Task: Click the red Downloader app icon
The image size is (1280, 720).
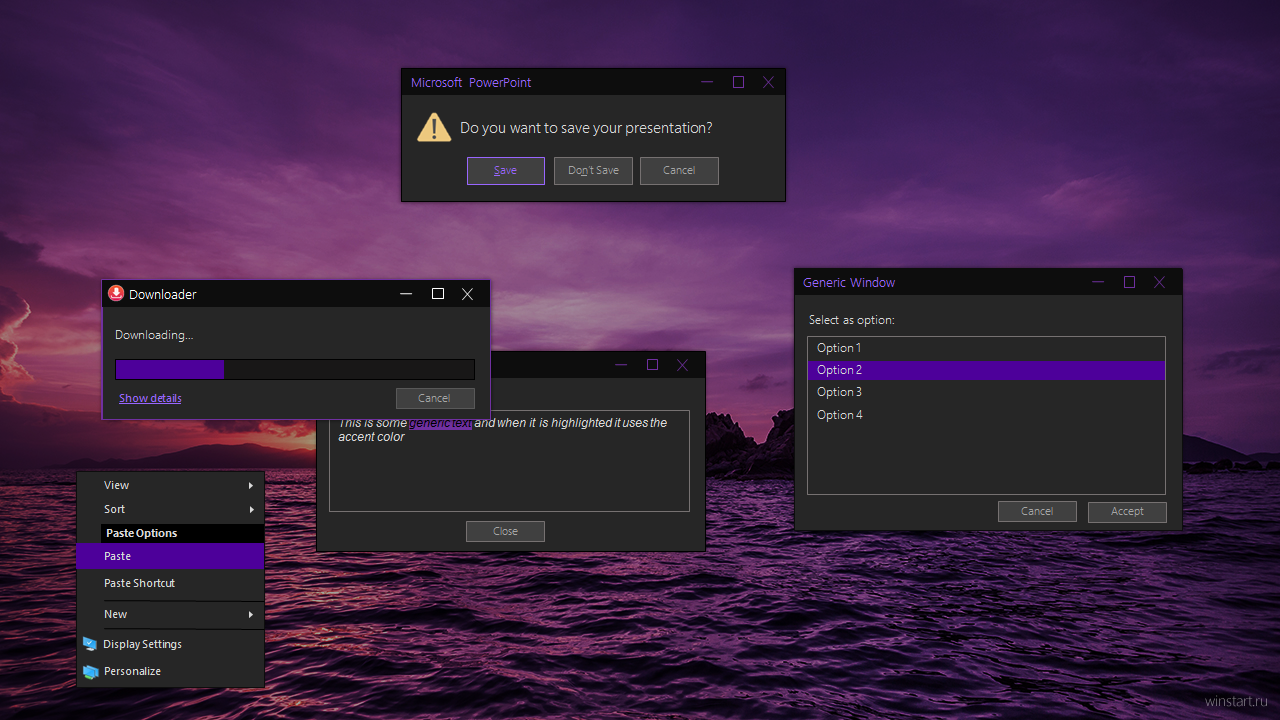Action: (116, 293)
